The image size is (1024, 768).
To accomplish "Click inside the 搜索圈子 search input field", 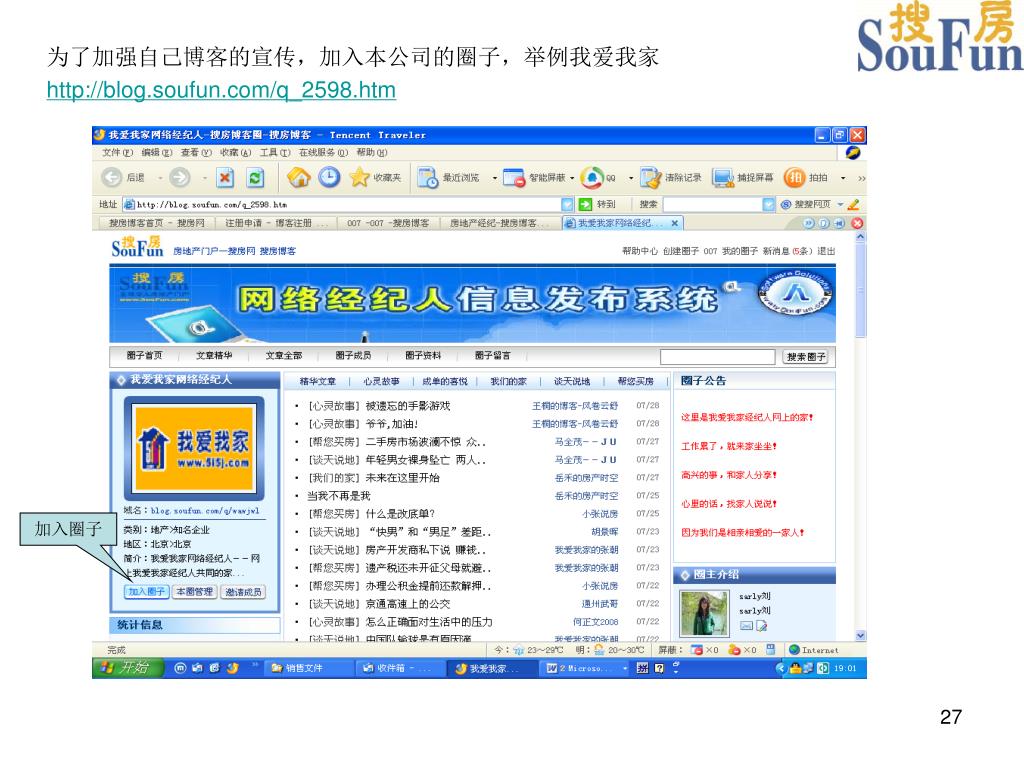I will pyautogui.click(x=717, y=357).
